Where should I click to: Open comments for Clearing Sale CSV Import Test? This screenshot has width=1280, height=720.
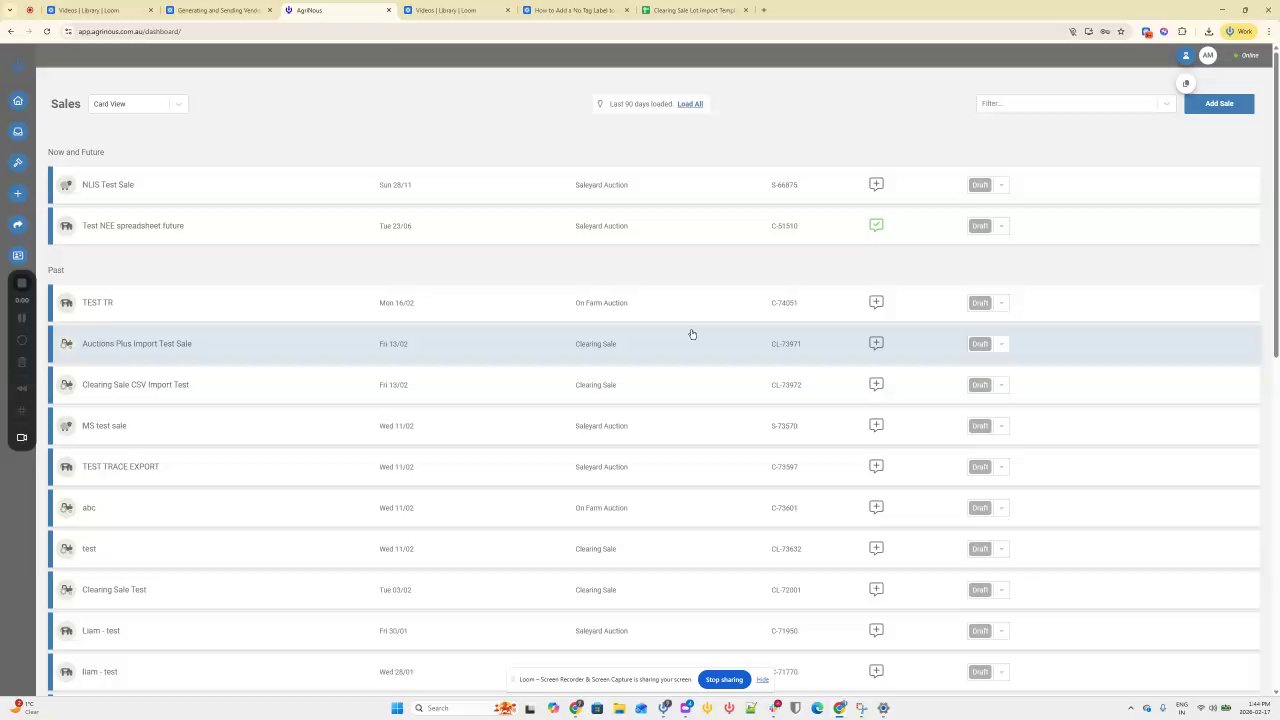point(876,384)
